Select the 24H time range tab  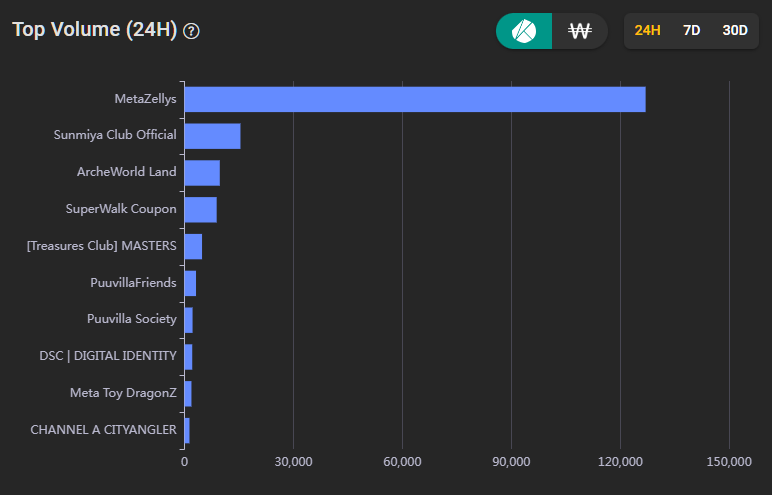coord(647,31)
